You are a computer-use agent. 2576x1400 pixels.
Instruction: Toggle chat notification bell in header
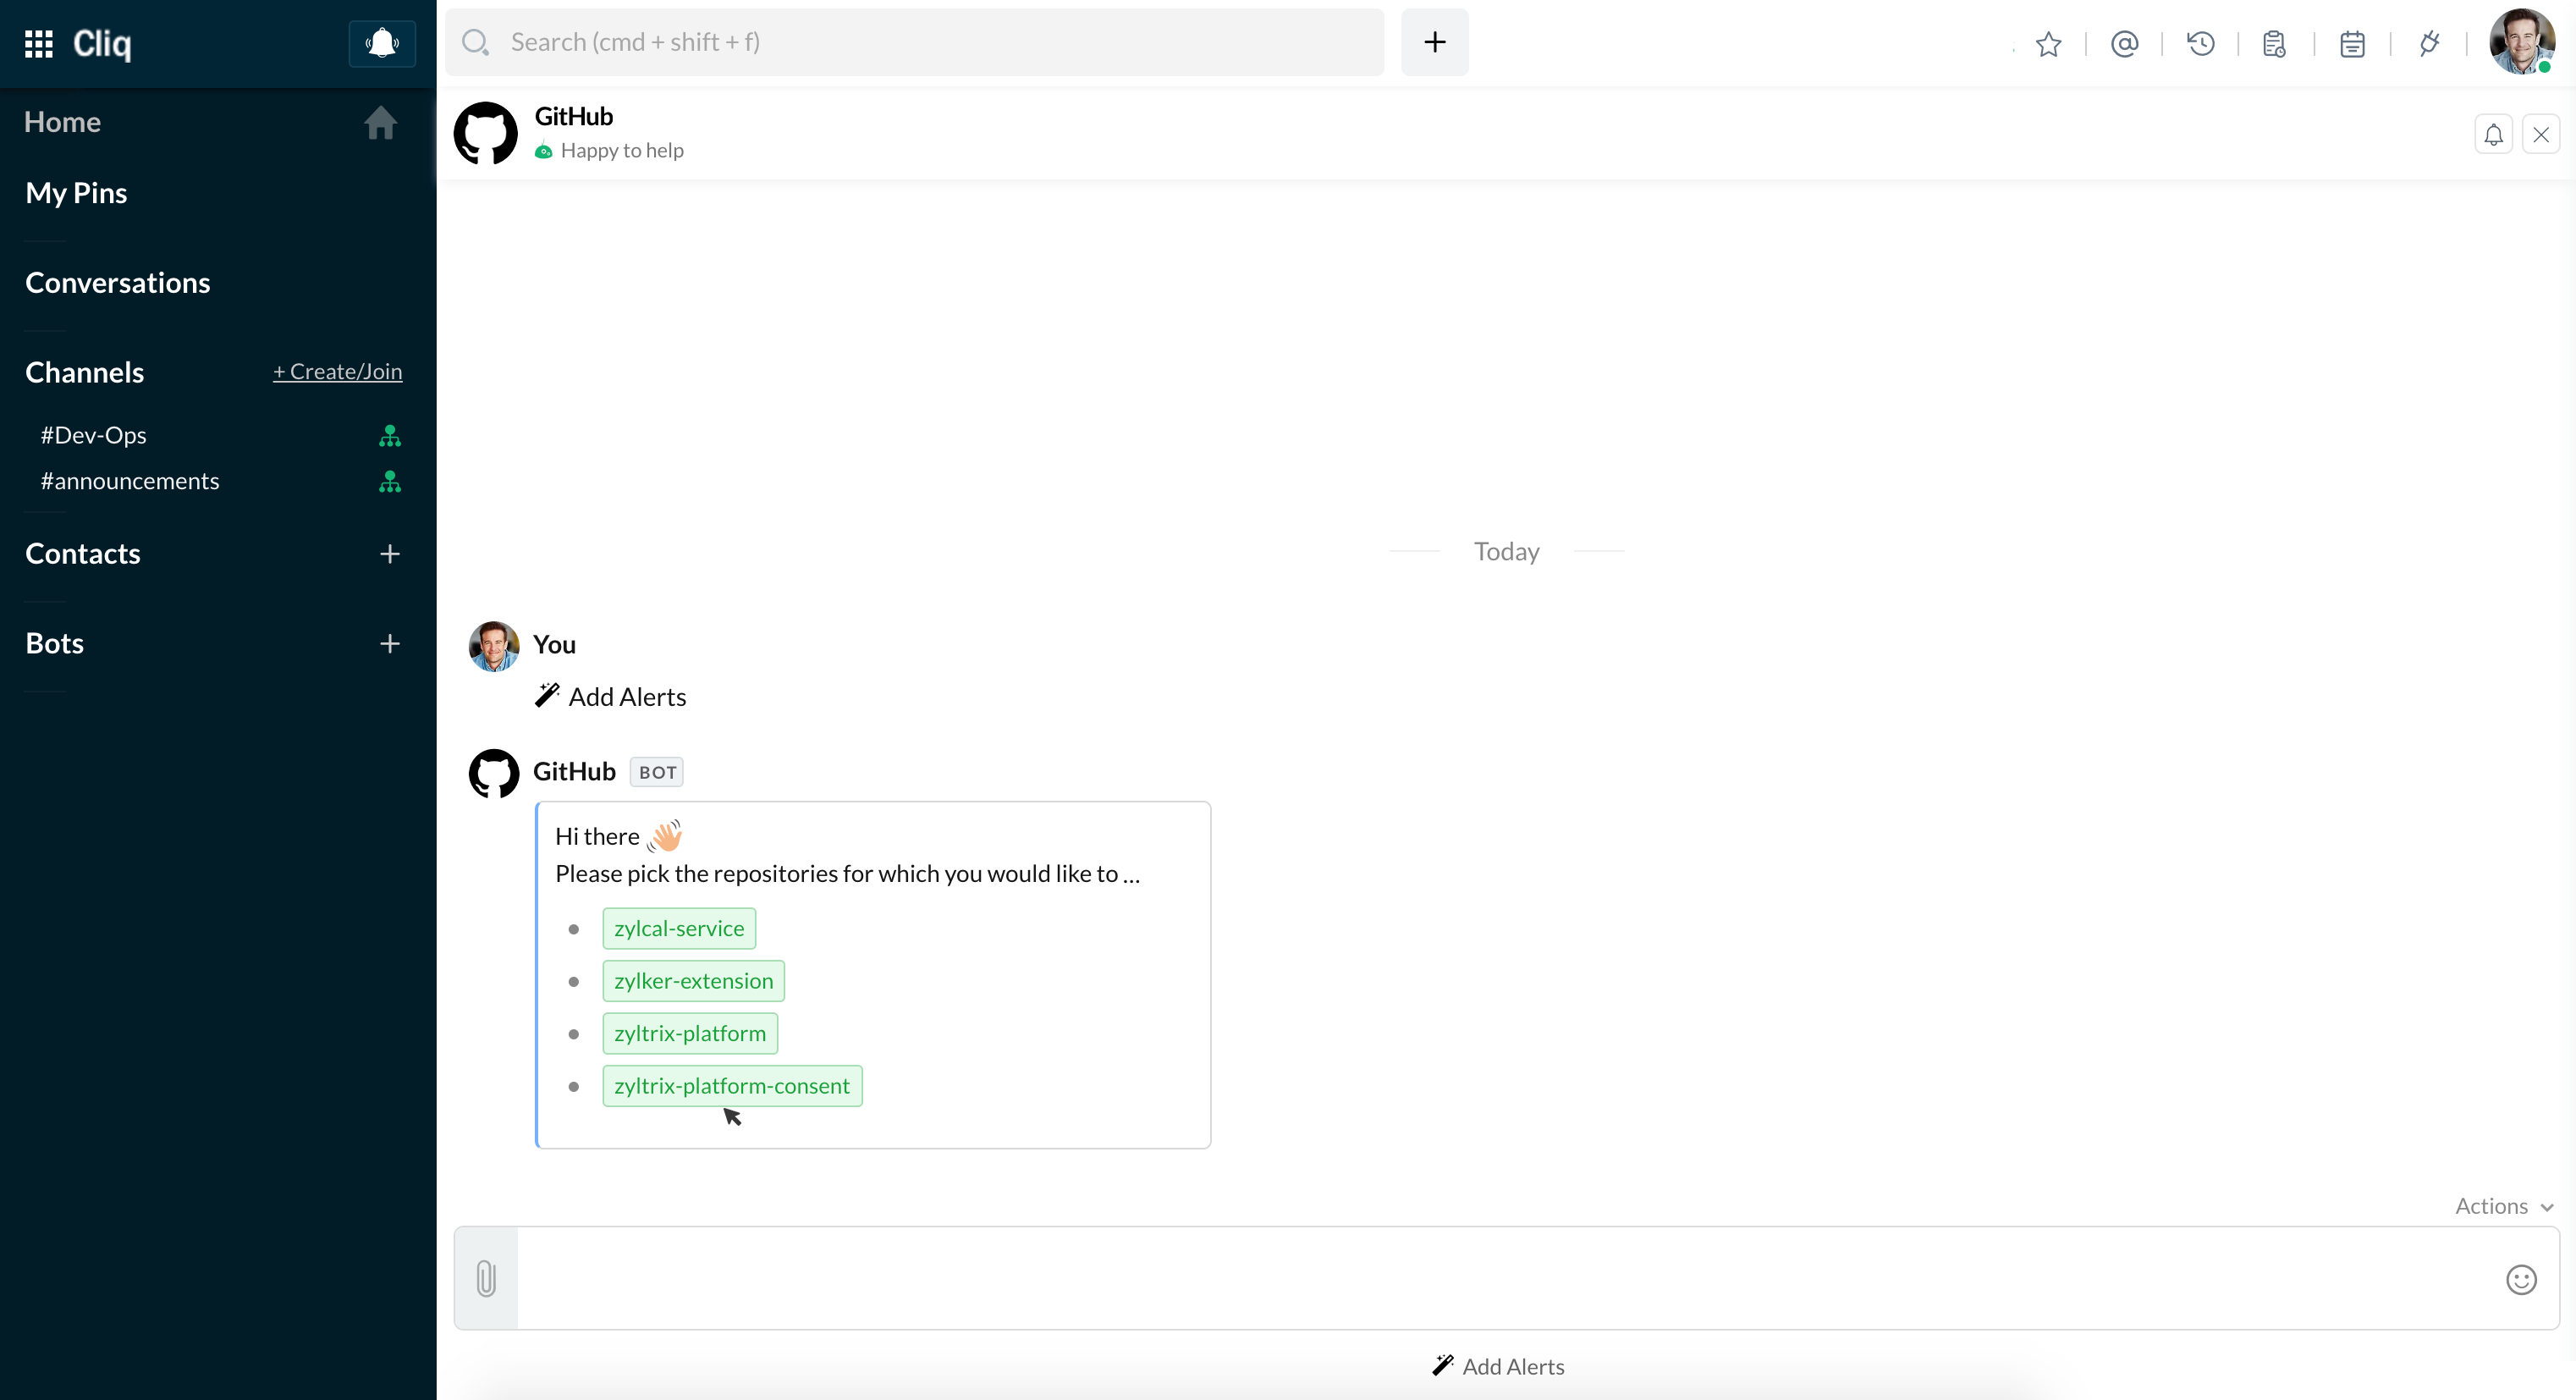pyautogui.click(x=2493, y=134)
